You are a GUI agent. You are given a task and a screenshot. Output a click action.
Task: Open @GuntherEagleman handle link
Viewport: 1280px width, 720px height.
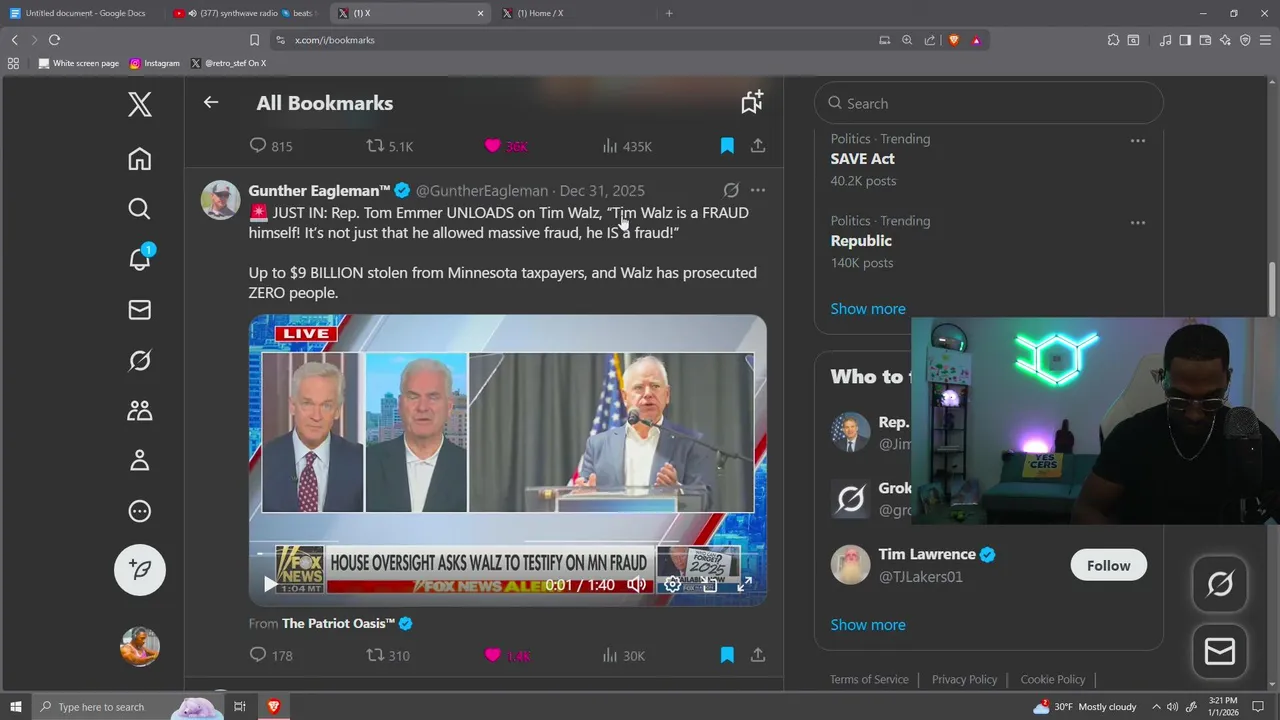(482, 190)
